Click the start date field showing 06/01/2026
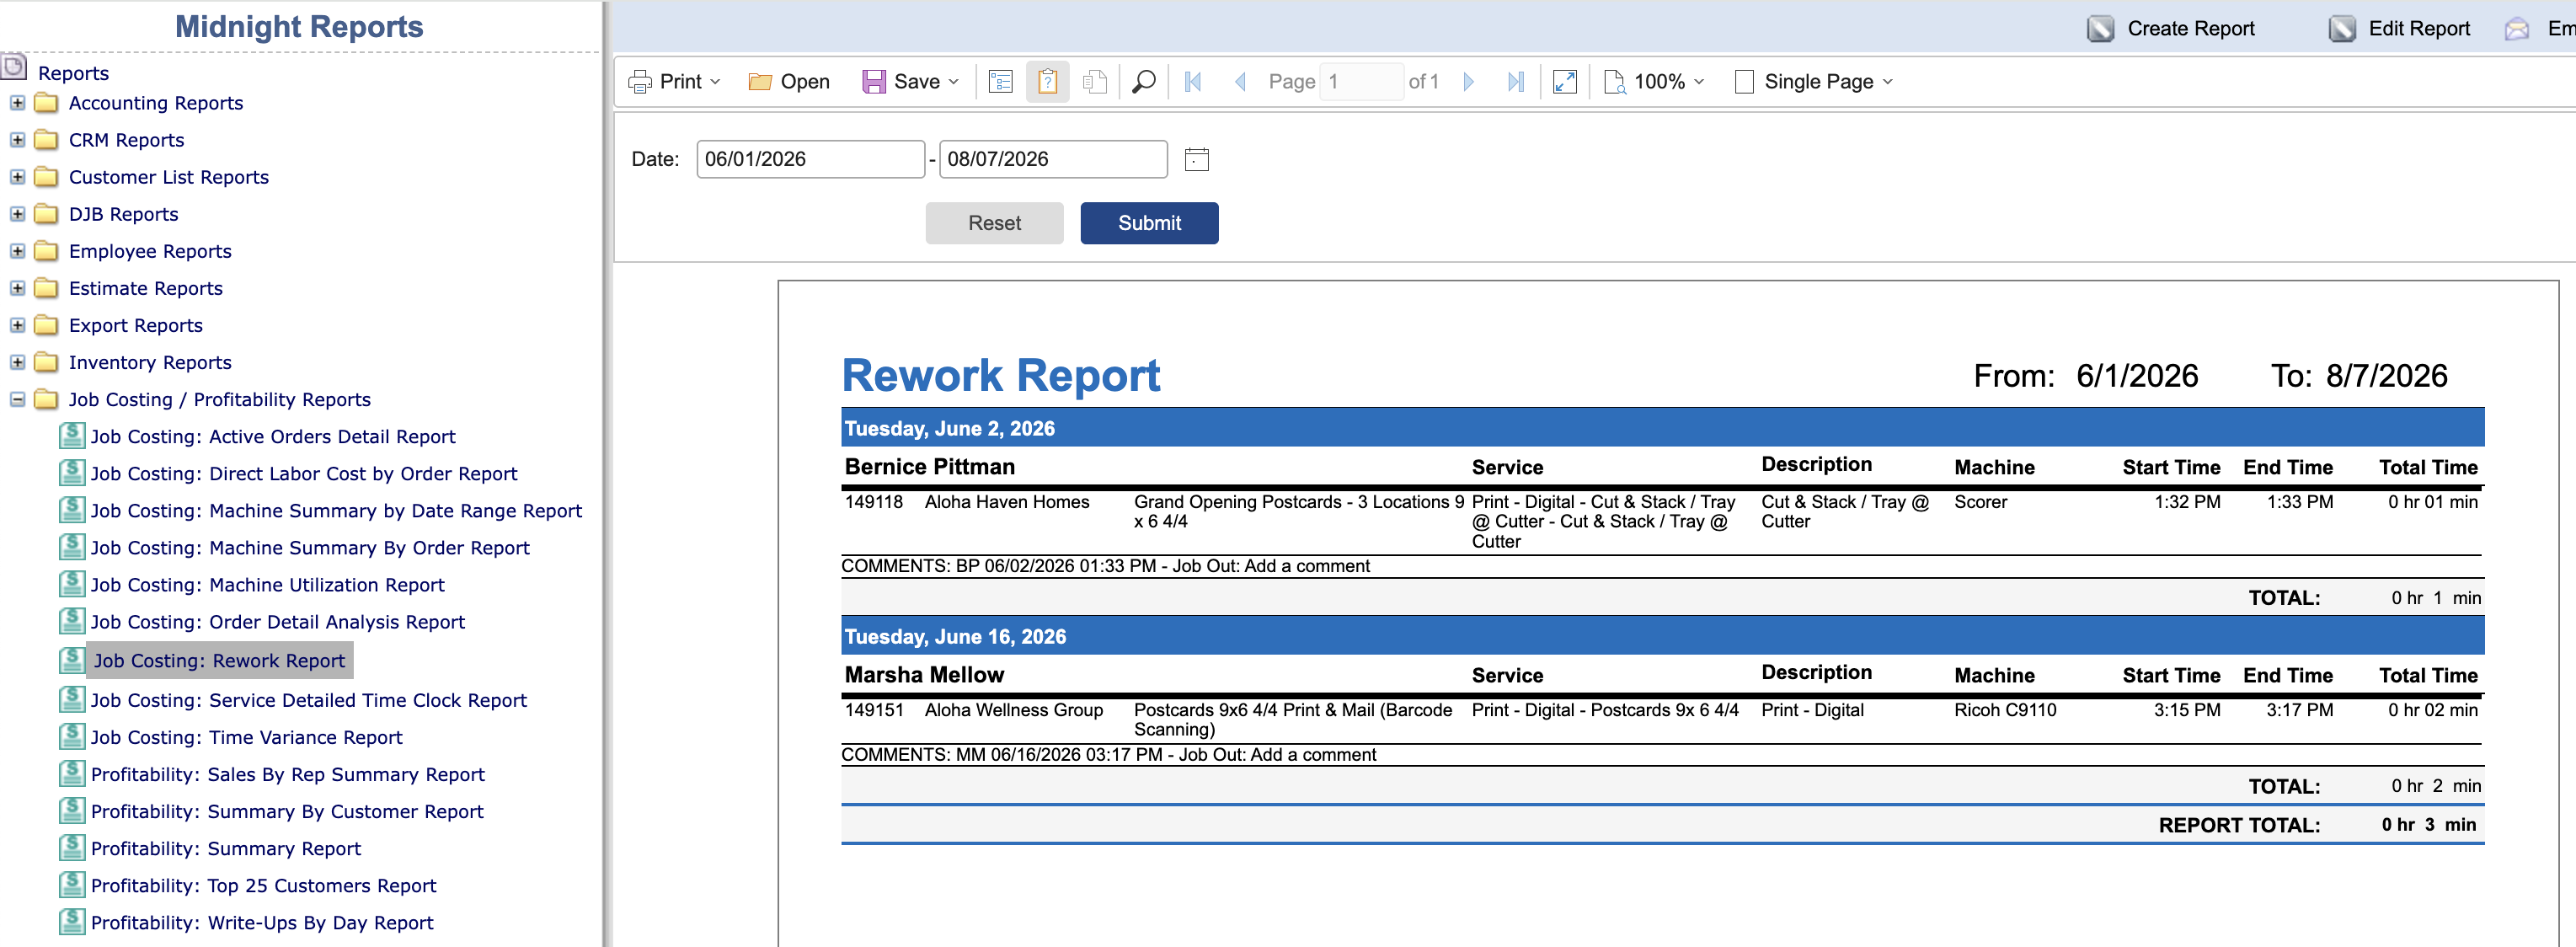 pyautogui.click(x=810, y=159)
